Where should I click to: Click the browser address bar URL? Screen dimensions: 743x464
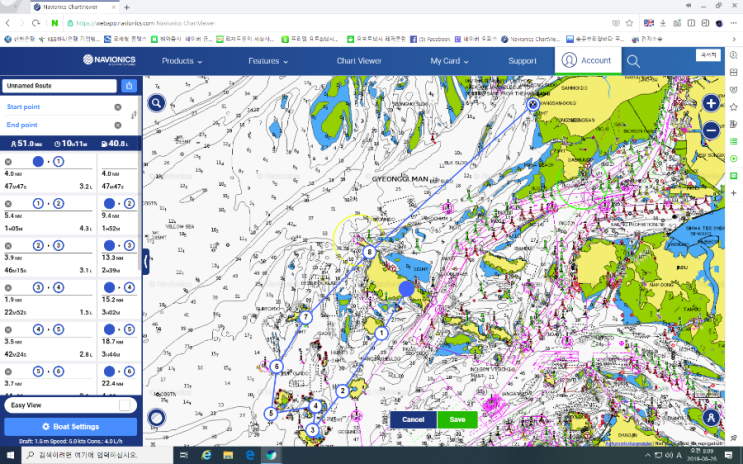coord(145,23)
